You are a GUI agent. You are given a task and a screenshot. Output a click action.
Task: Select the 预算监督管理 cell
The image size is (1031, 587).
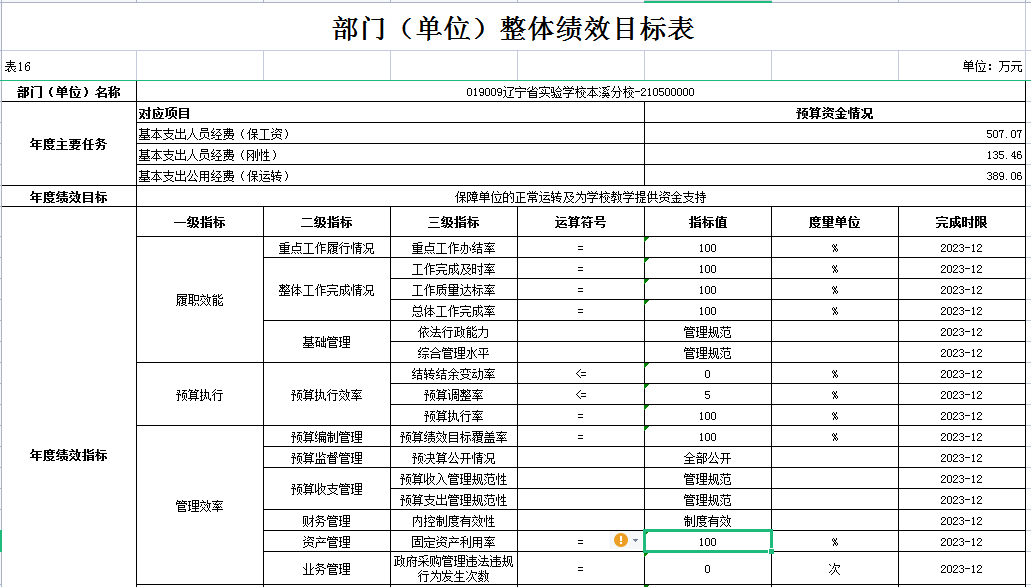(327, 458)
